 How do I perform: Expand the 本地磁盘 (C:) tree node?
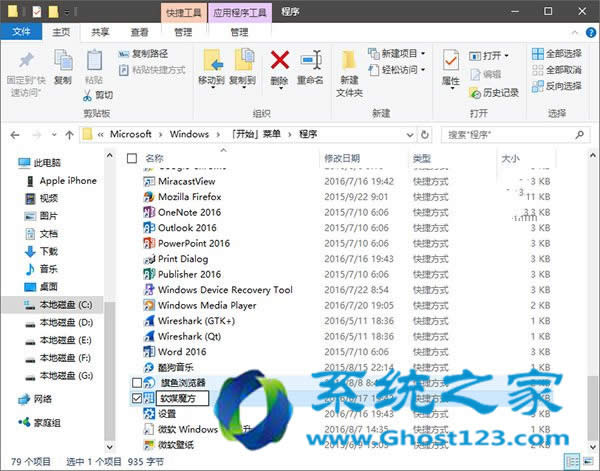(9, 305)
